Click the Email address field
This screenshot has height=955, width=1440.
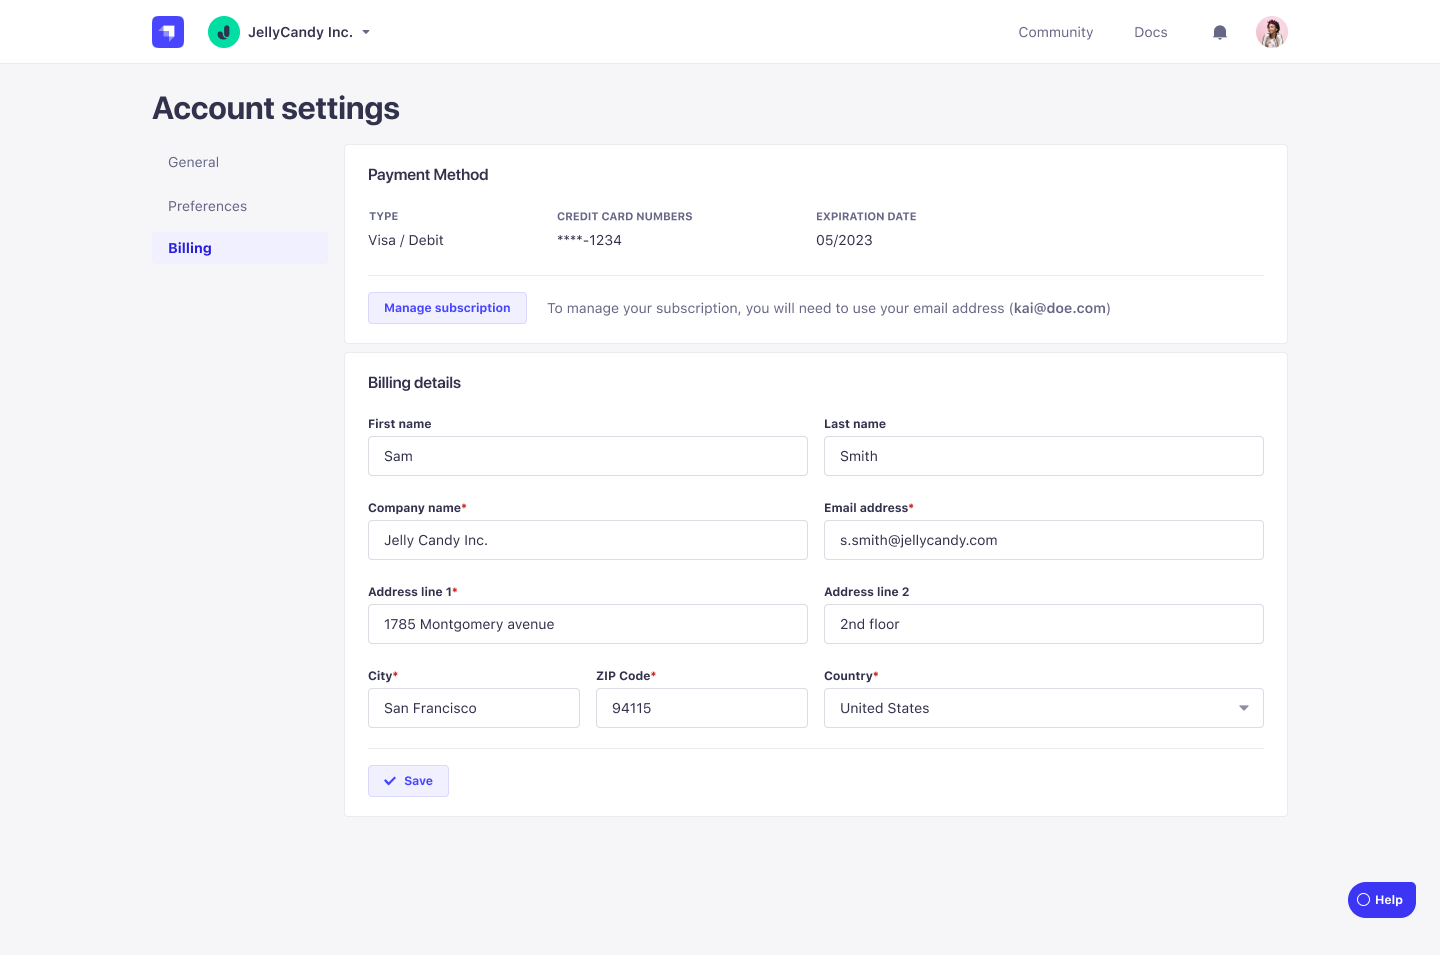(x=1043, y=540)
